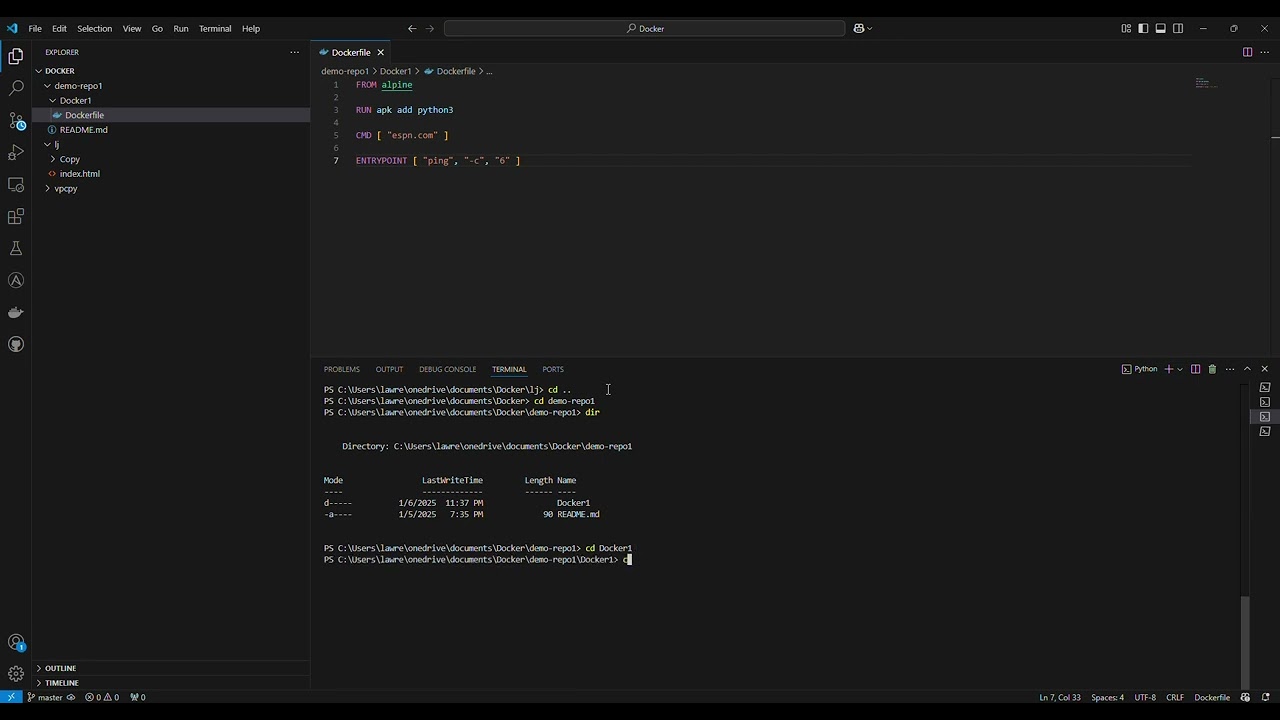The image size is (1280, 720).
Task: Click the CRLF end-of-line status item
Action: (1175, 697)
